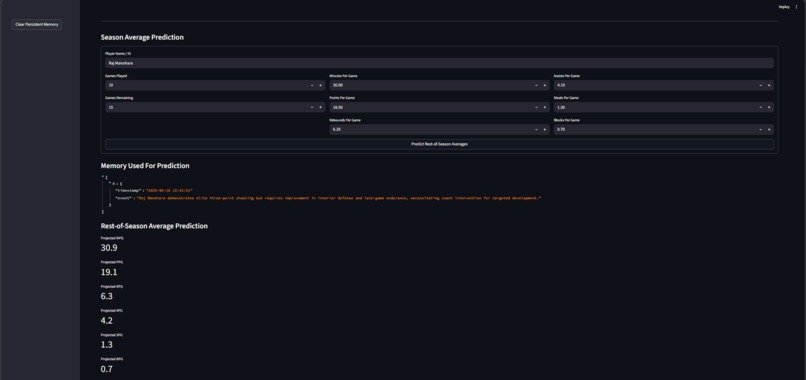Click the projected APG value 4.2
The height and width of the screenshot is (380, 806).
(x=106, y=320)
